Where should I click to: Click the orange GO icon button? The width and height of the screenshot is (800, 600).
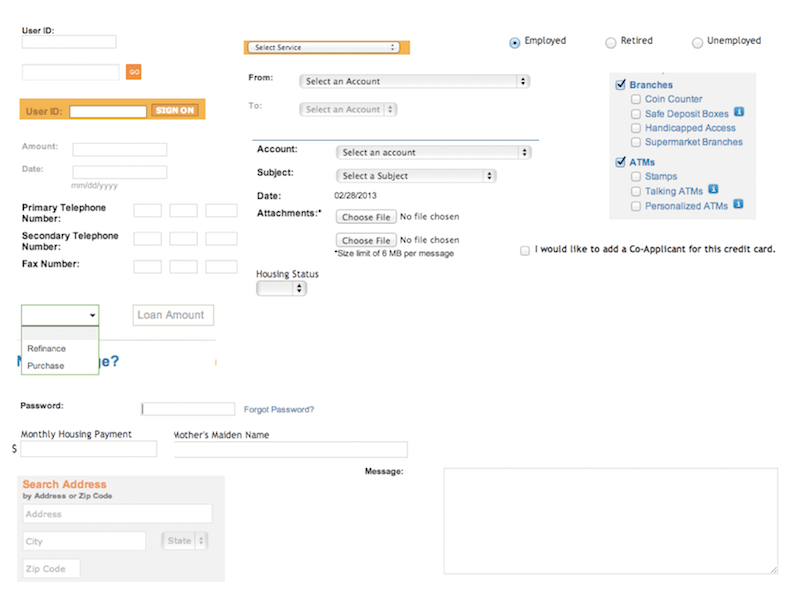(x=133, y=72)
